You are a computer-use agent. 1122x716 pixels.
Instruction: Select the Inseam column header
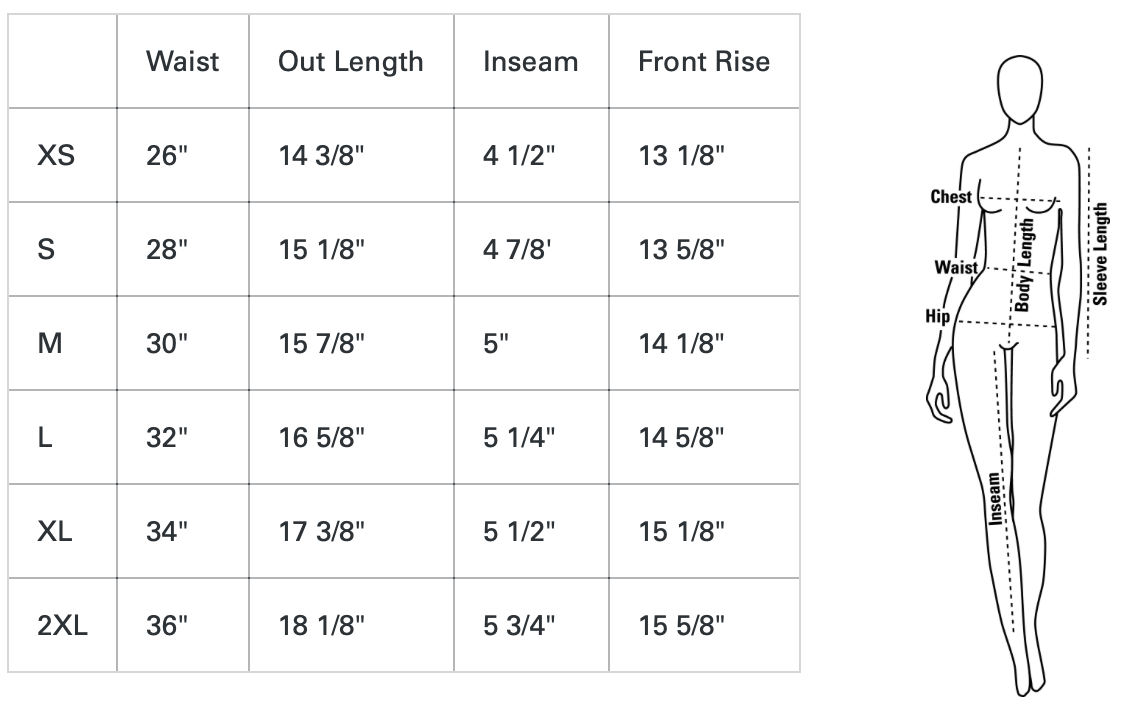(x=530, y=62)
